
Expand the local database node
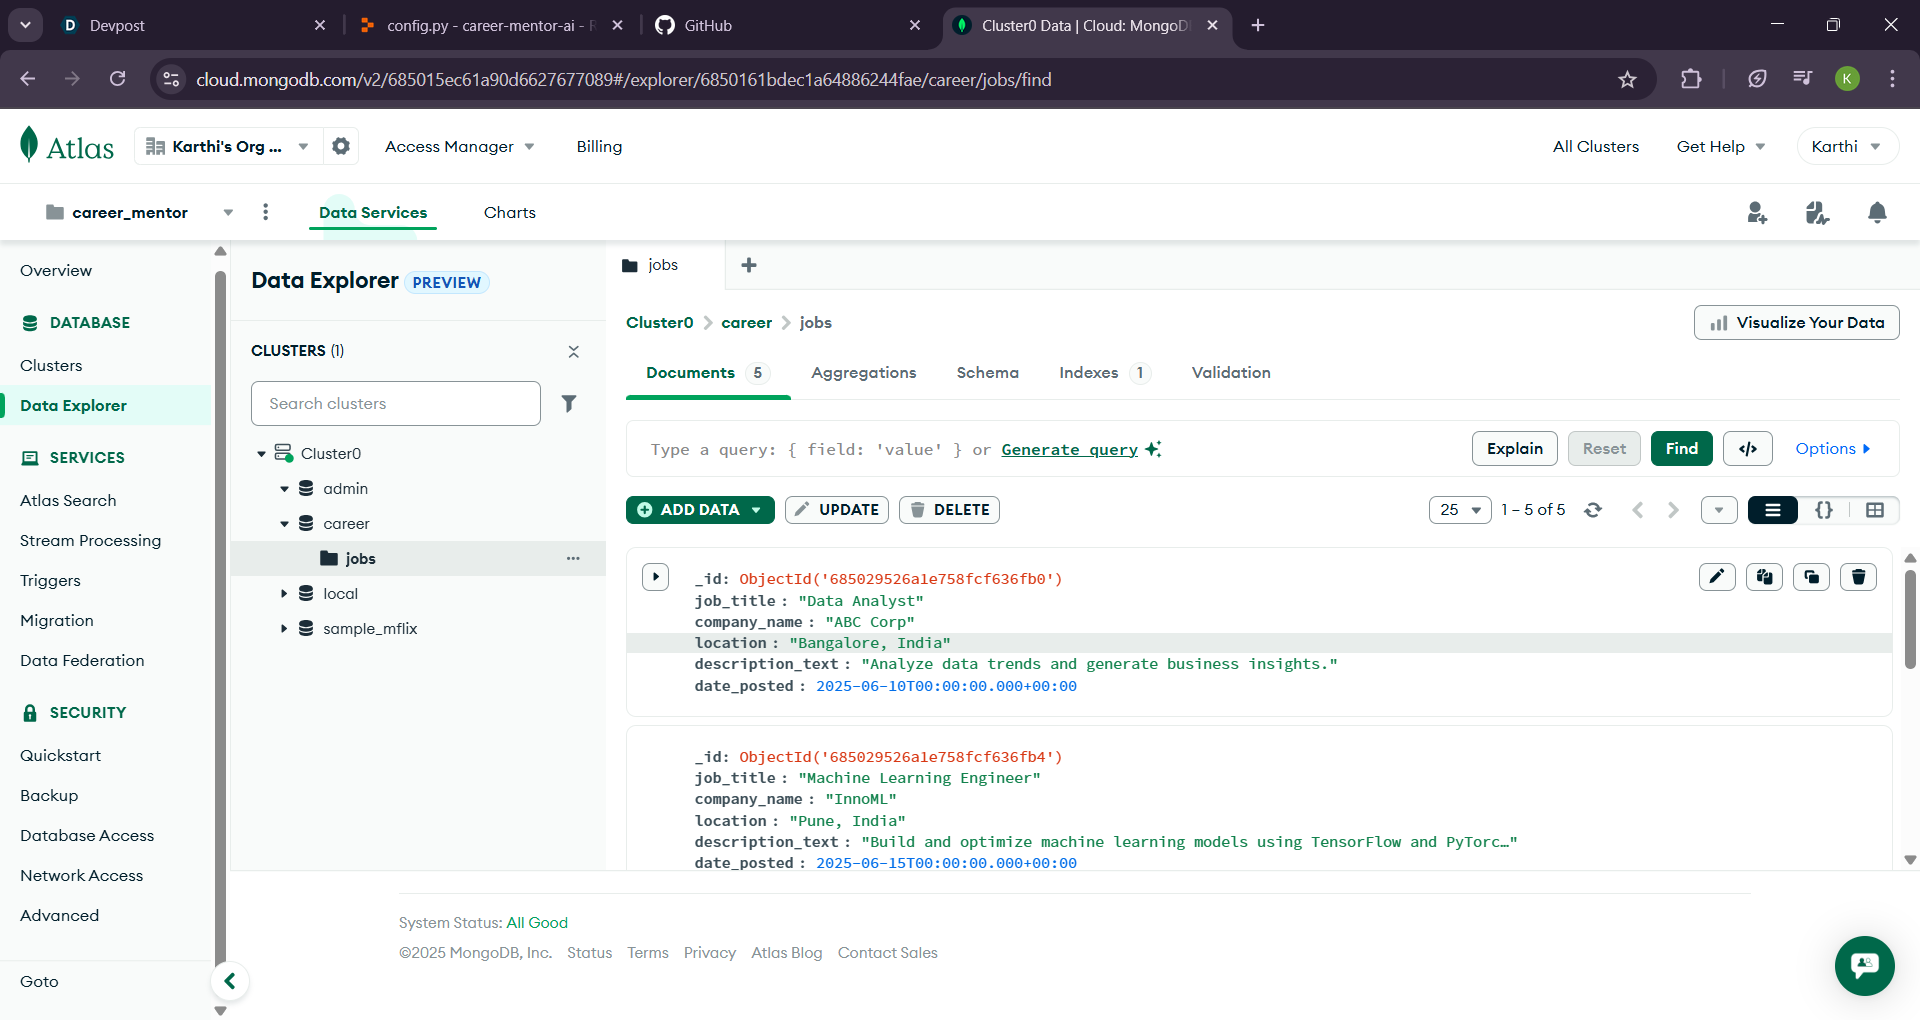pos(284,594)
